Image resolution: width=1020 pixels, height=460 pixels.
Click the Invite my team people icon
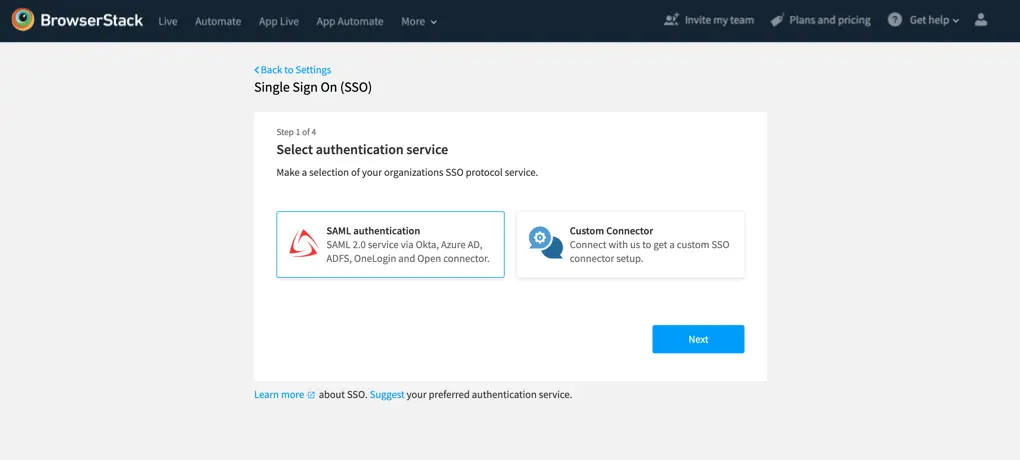tap(671, 20)
